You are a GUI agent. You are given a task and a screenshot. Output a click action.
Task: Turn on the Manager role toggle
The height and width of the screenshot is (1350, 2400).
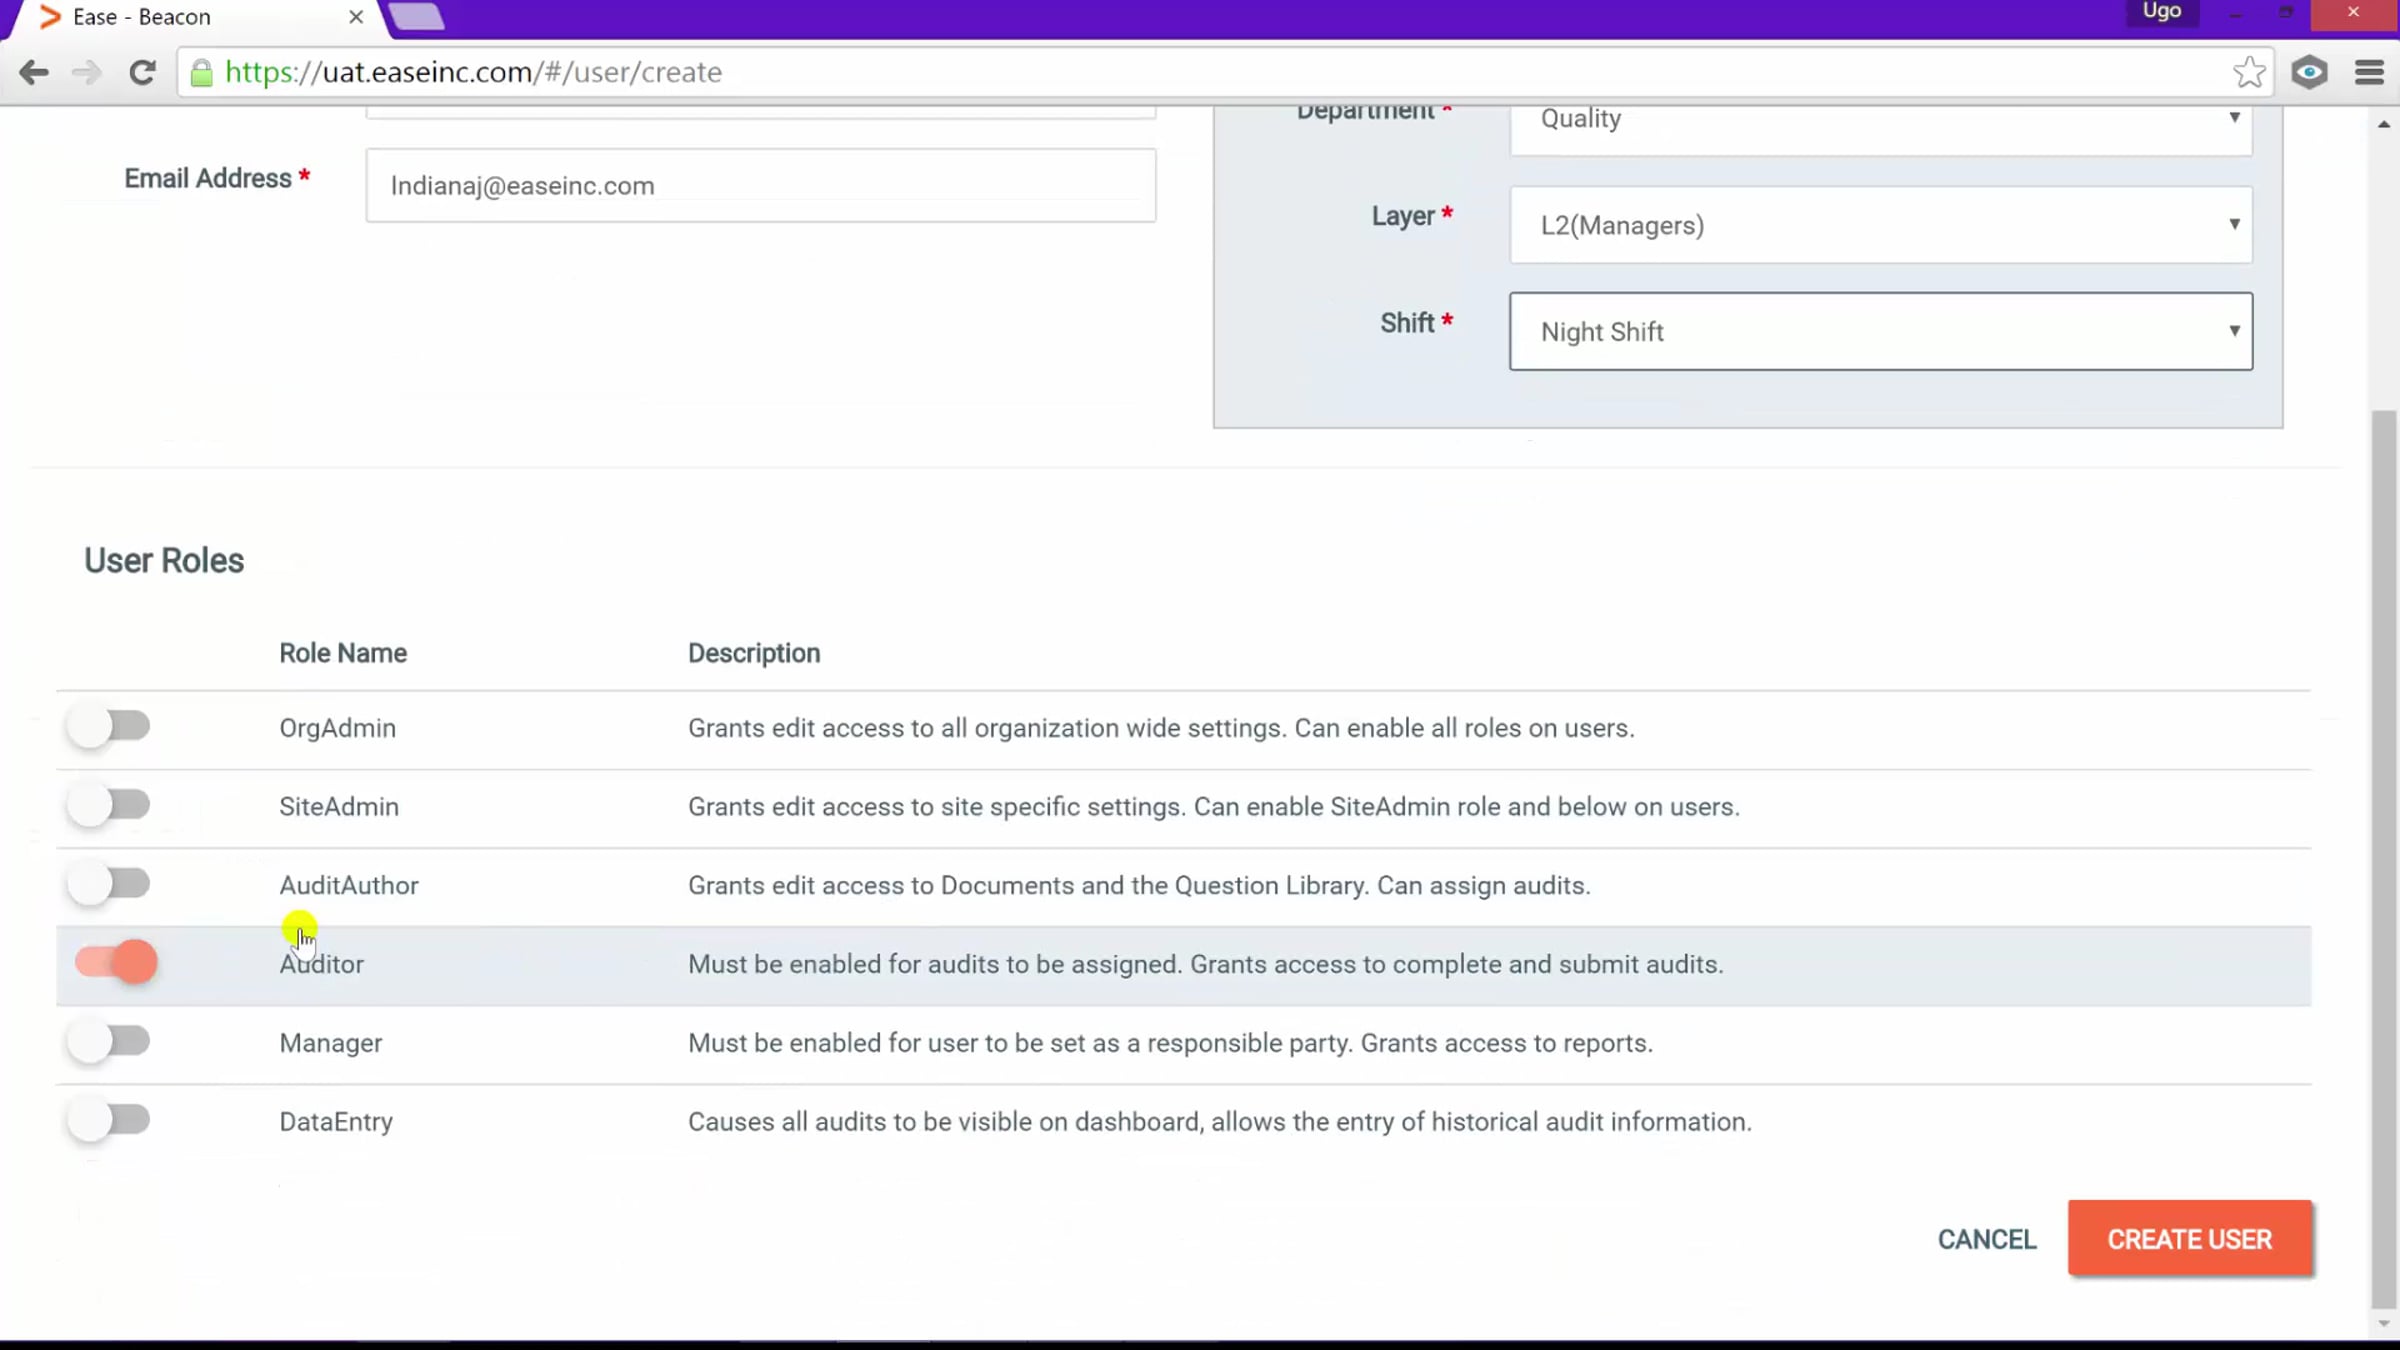pos(110,1041)
